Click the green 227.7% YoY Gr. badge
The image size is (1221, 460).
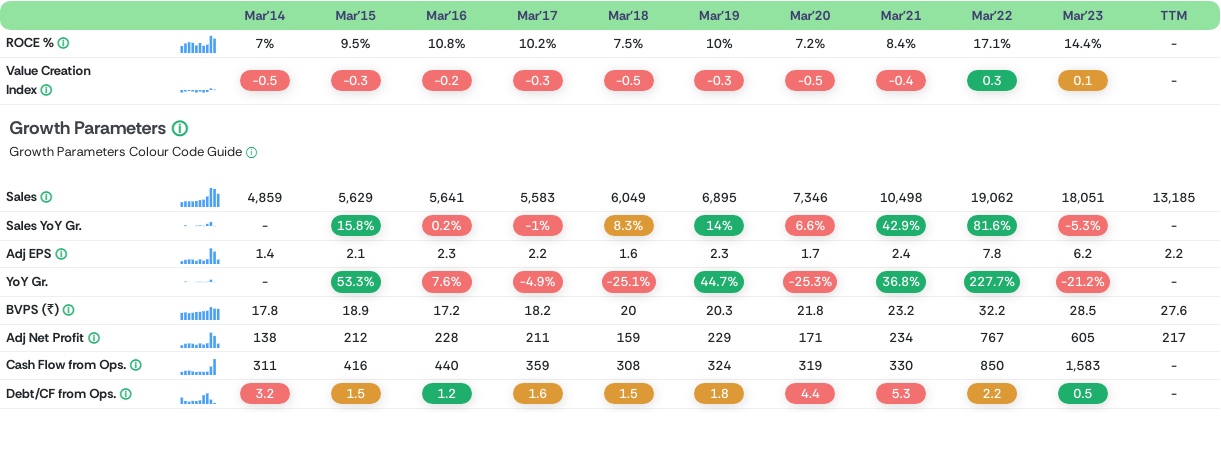click(992, 282)
